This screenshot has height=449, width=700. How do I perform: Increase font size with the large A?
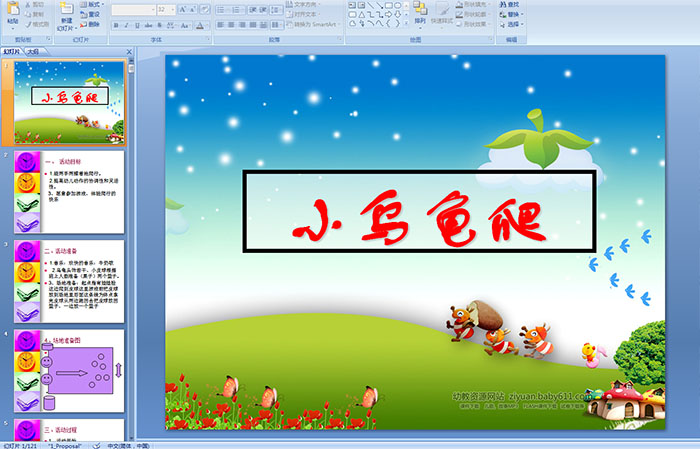pyautogui.click(x=183, y=9)
